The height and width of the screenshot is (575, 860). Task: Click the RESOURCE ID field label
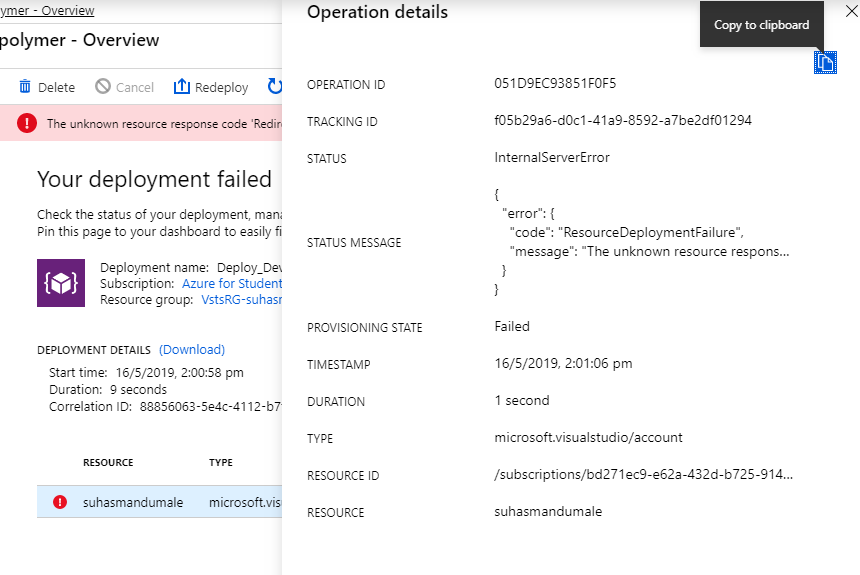click(x=343, y=476)
